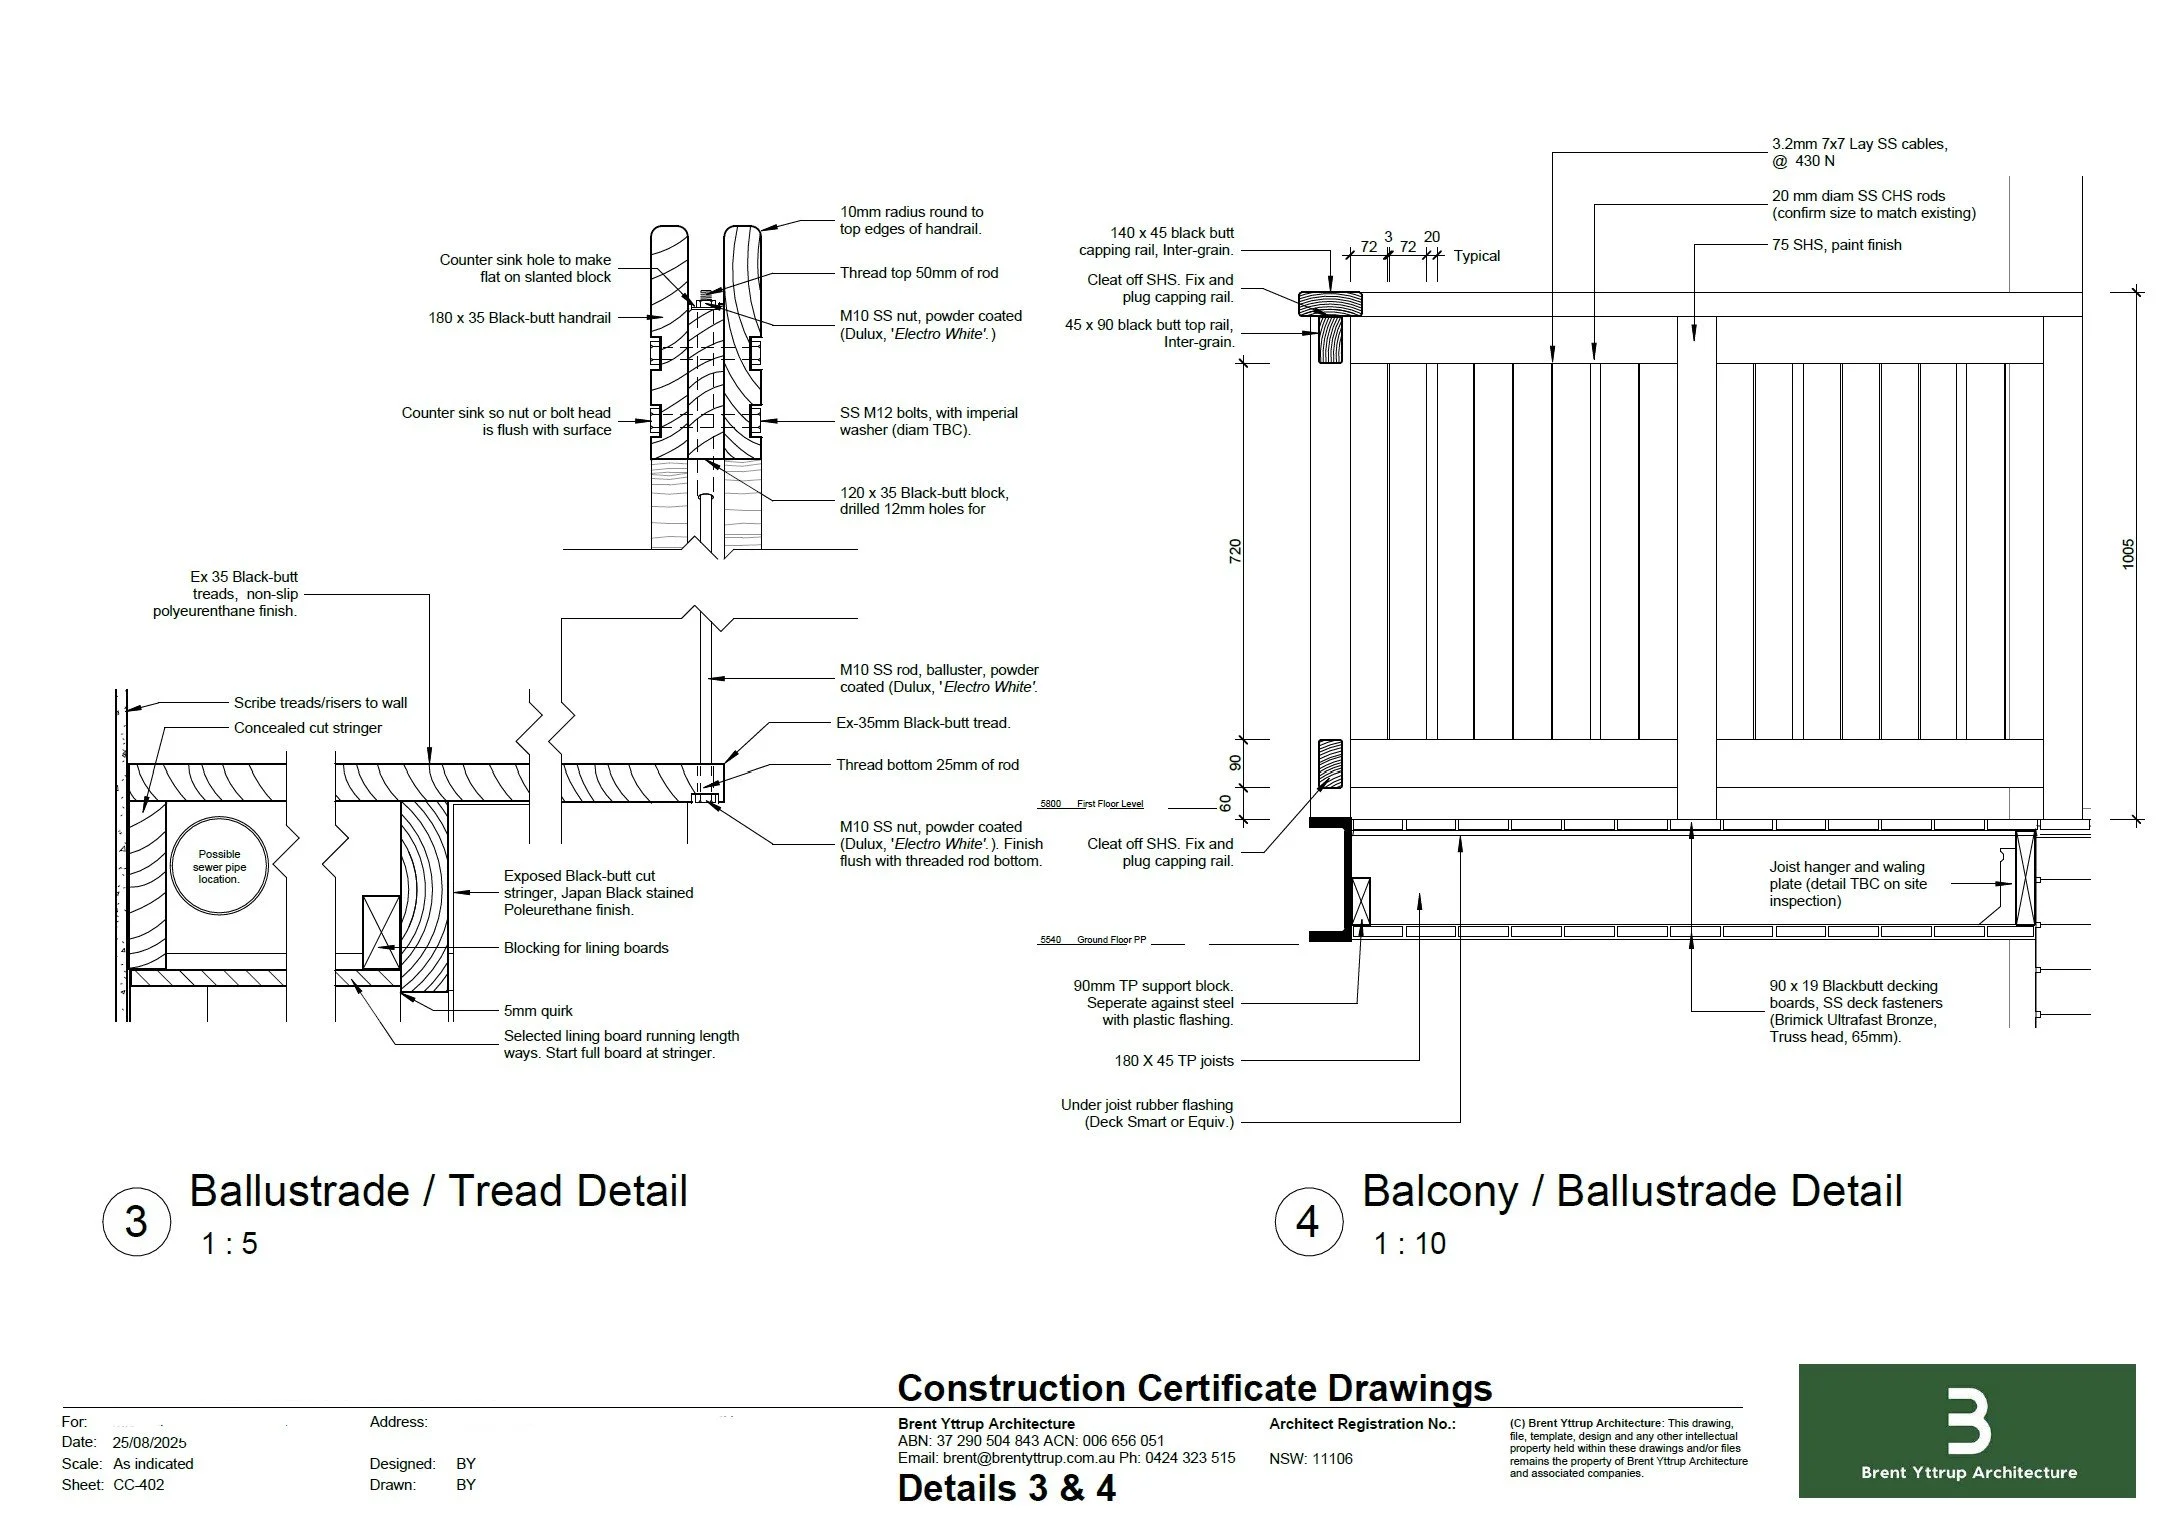This screenshot has width=2174, height=1538.
Task: Click the detail number 3 circle marker
Action: coord(136,1222)
